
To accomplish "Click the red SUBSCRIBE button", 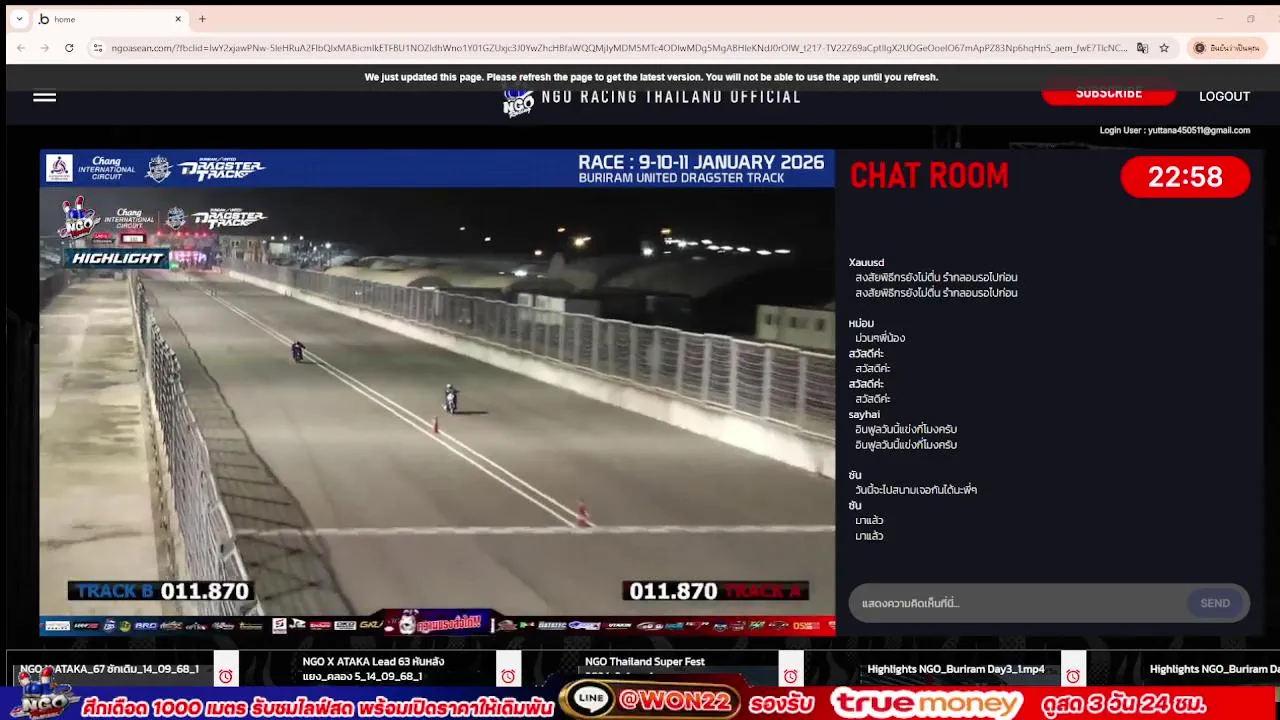I will pos(1108,94).
